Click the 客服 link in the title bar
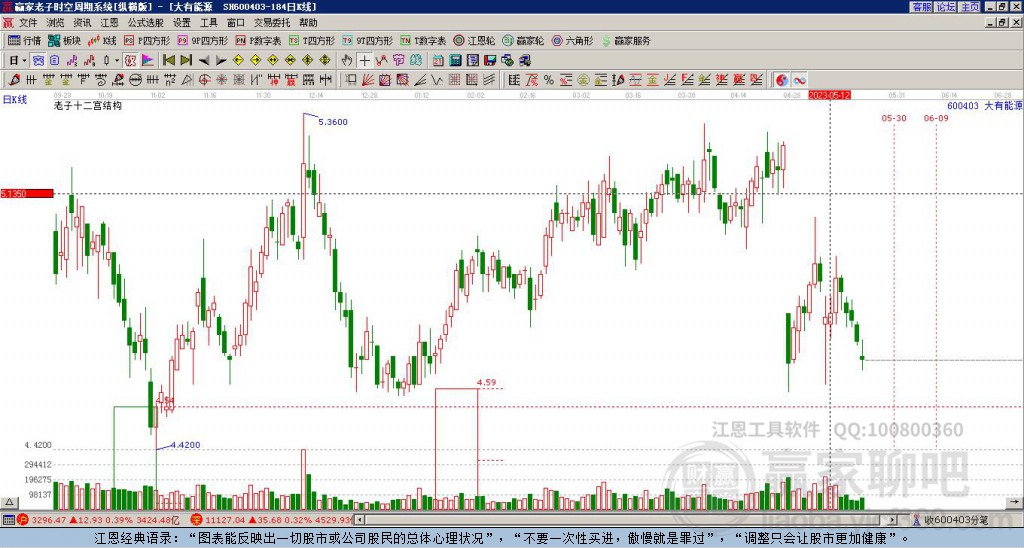Screen dimensions: 1024x548 click(921, 7)
